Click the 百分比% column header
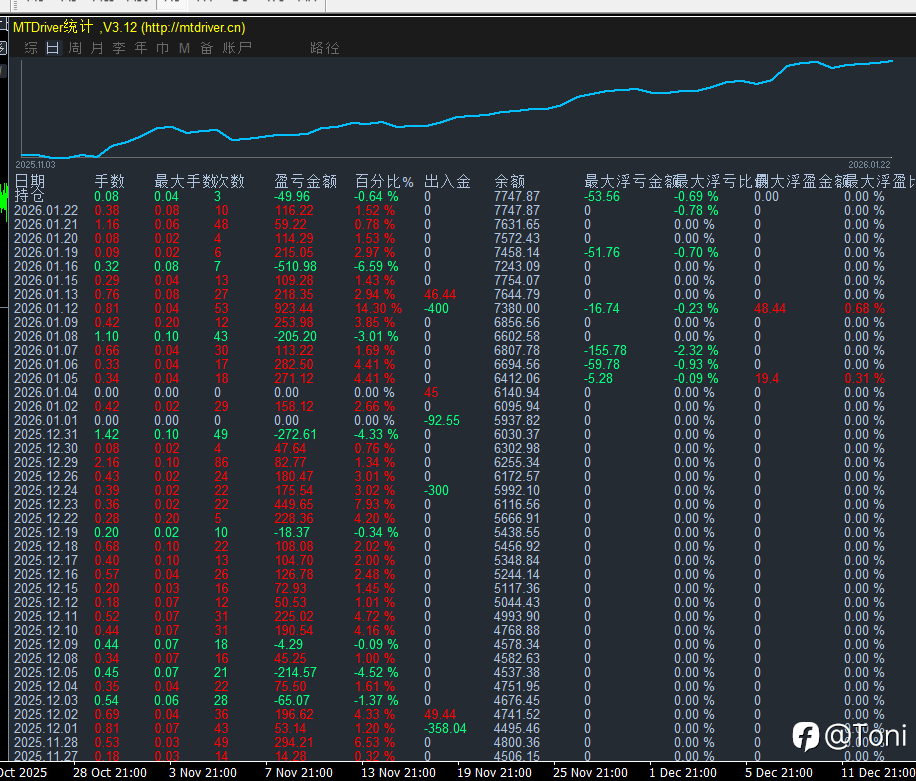The image size is (916, 781). [x=384, y=181]
